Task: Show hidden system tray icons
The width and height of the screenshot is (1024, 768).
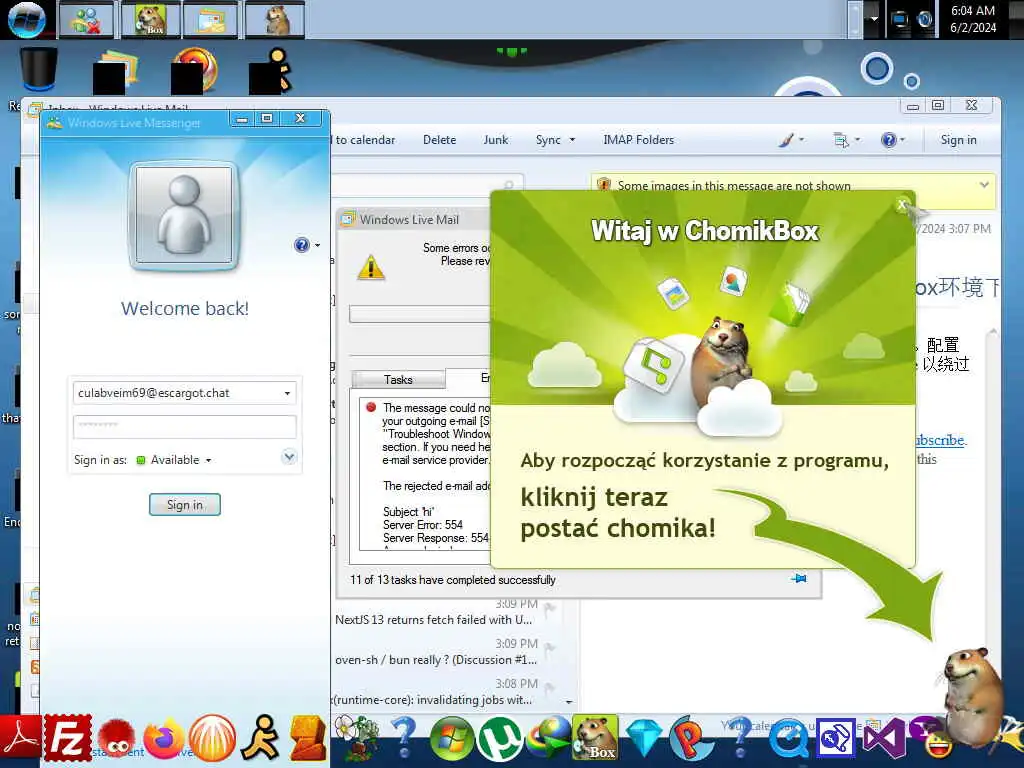Action: click(x=874, y=19)
